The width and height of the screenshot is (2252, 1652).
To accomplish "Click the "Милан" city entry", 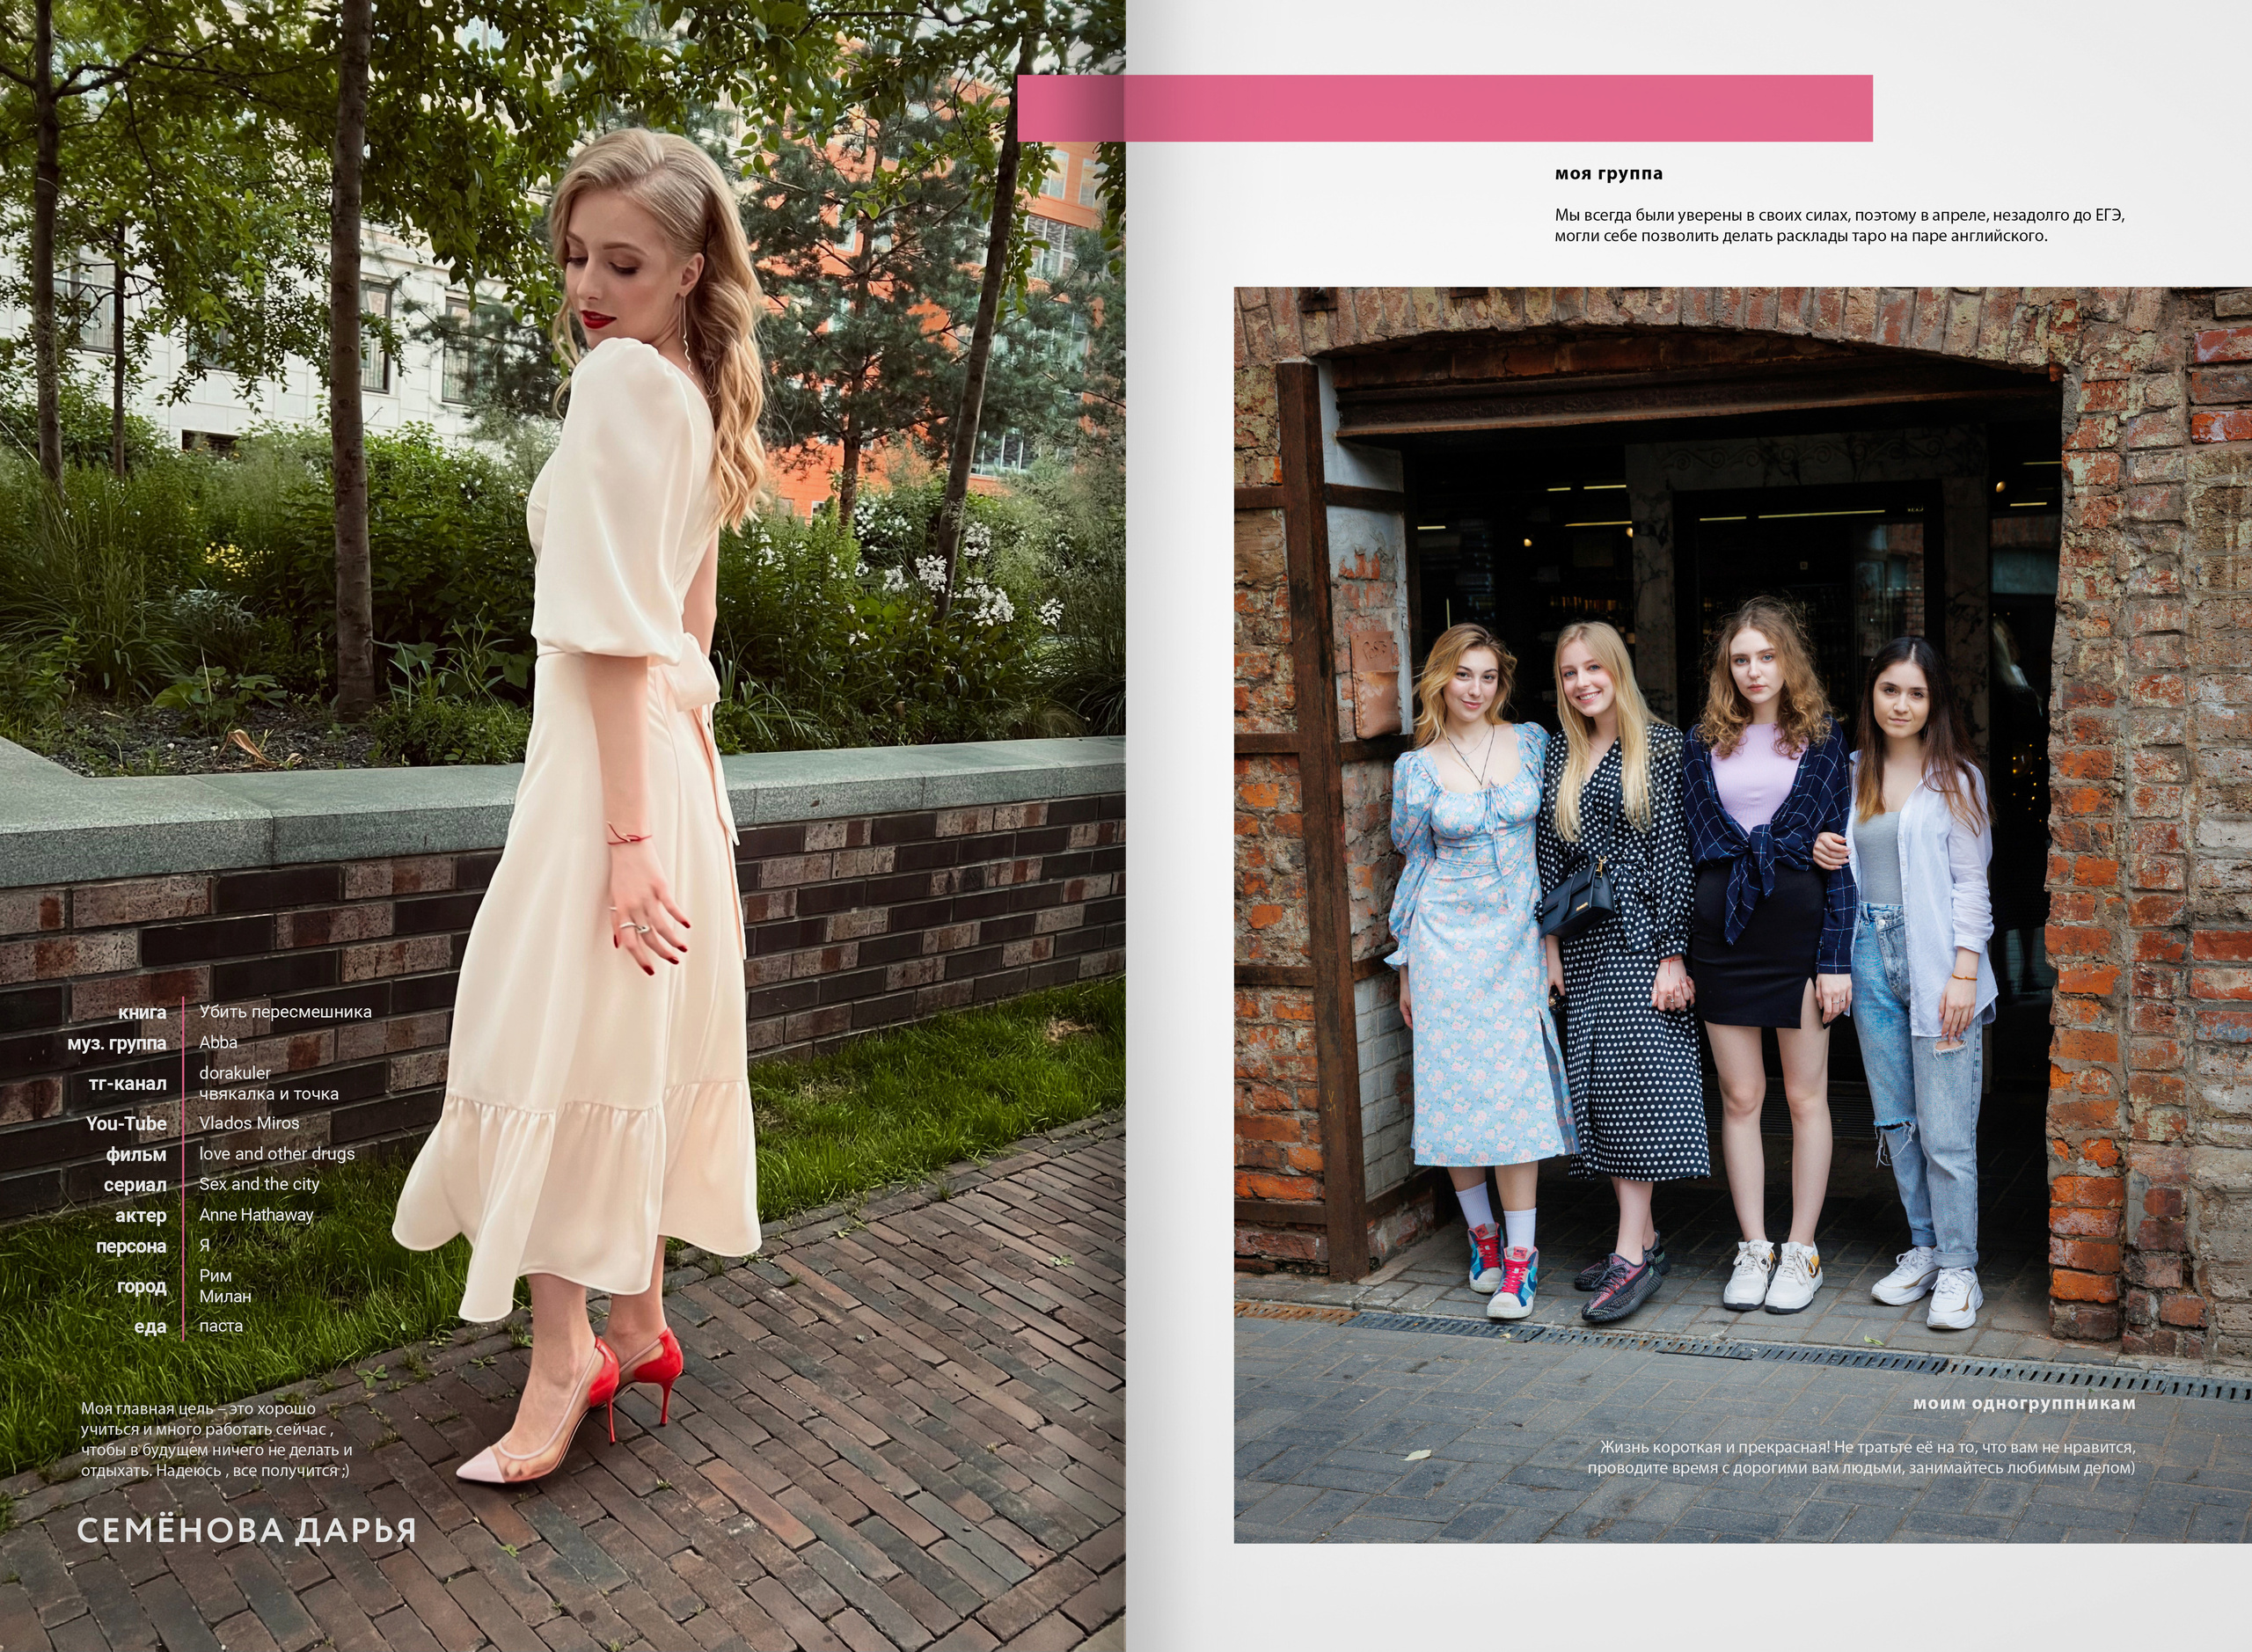I will tap(225, 1296).
